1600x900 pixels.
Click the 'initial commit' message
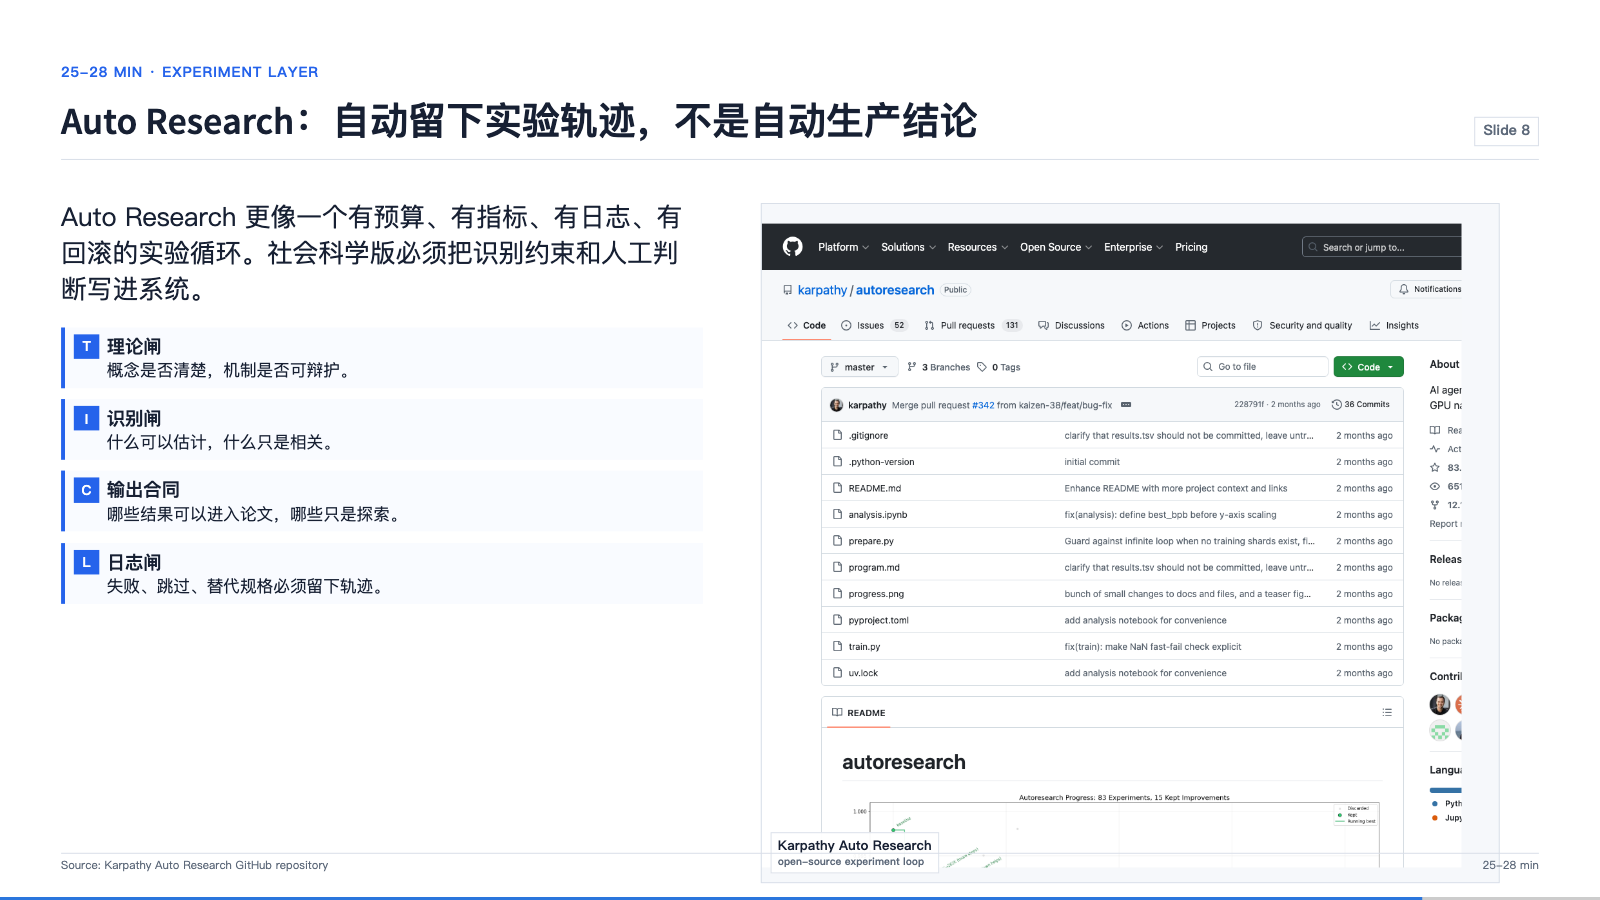coord(1092,462)
